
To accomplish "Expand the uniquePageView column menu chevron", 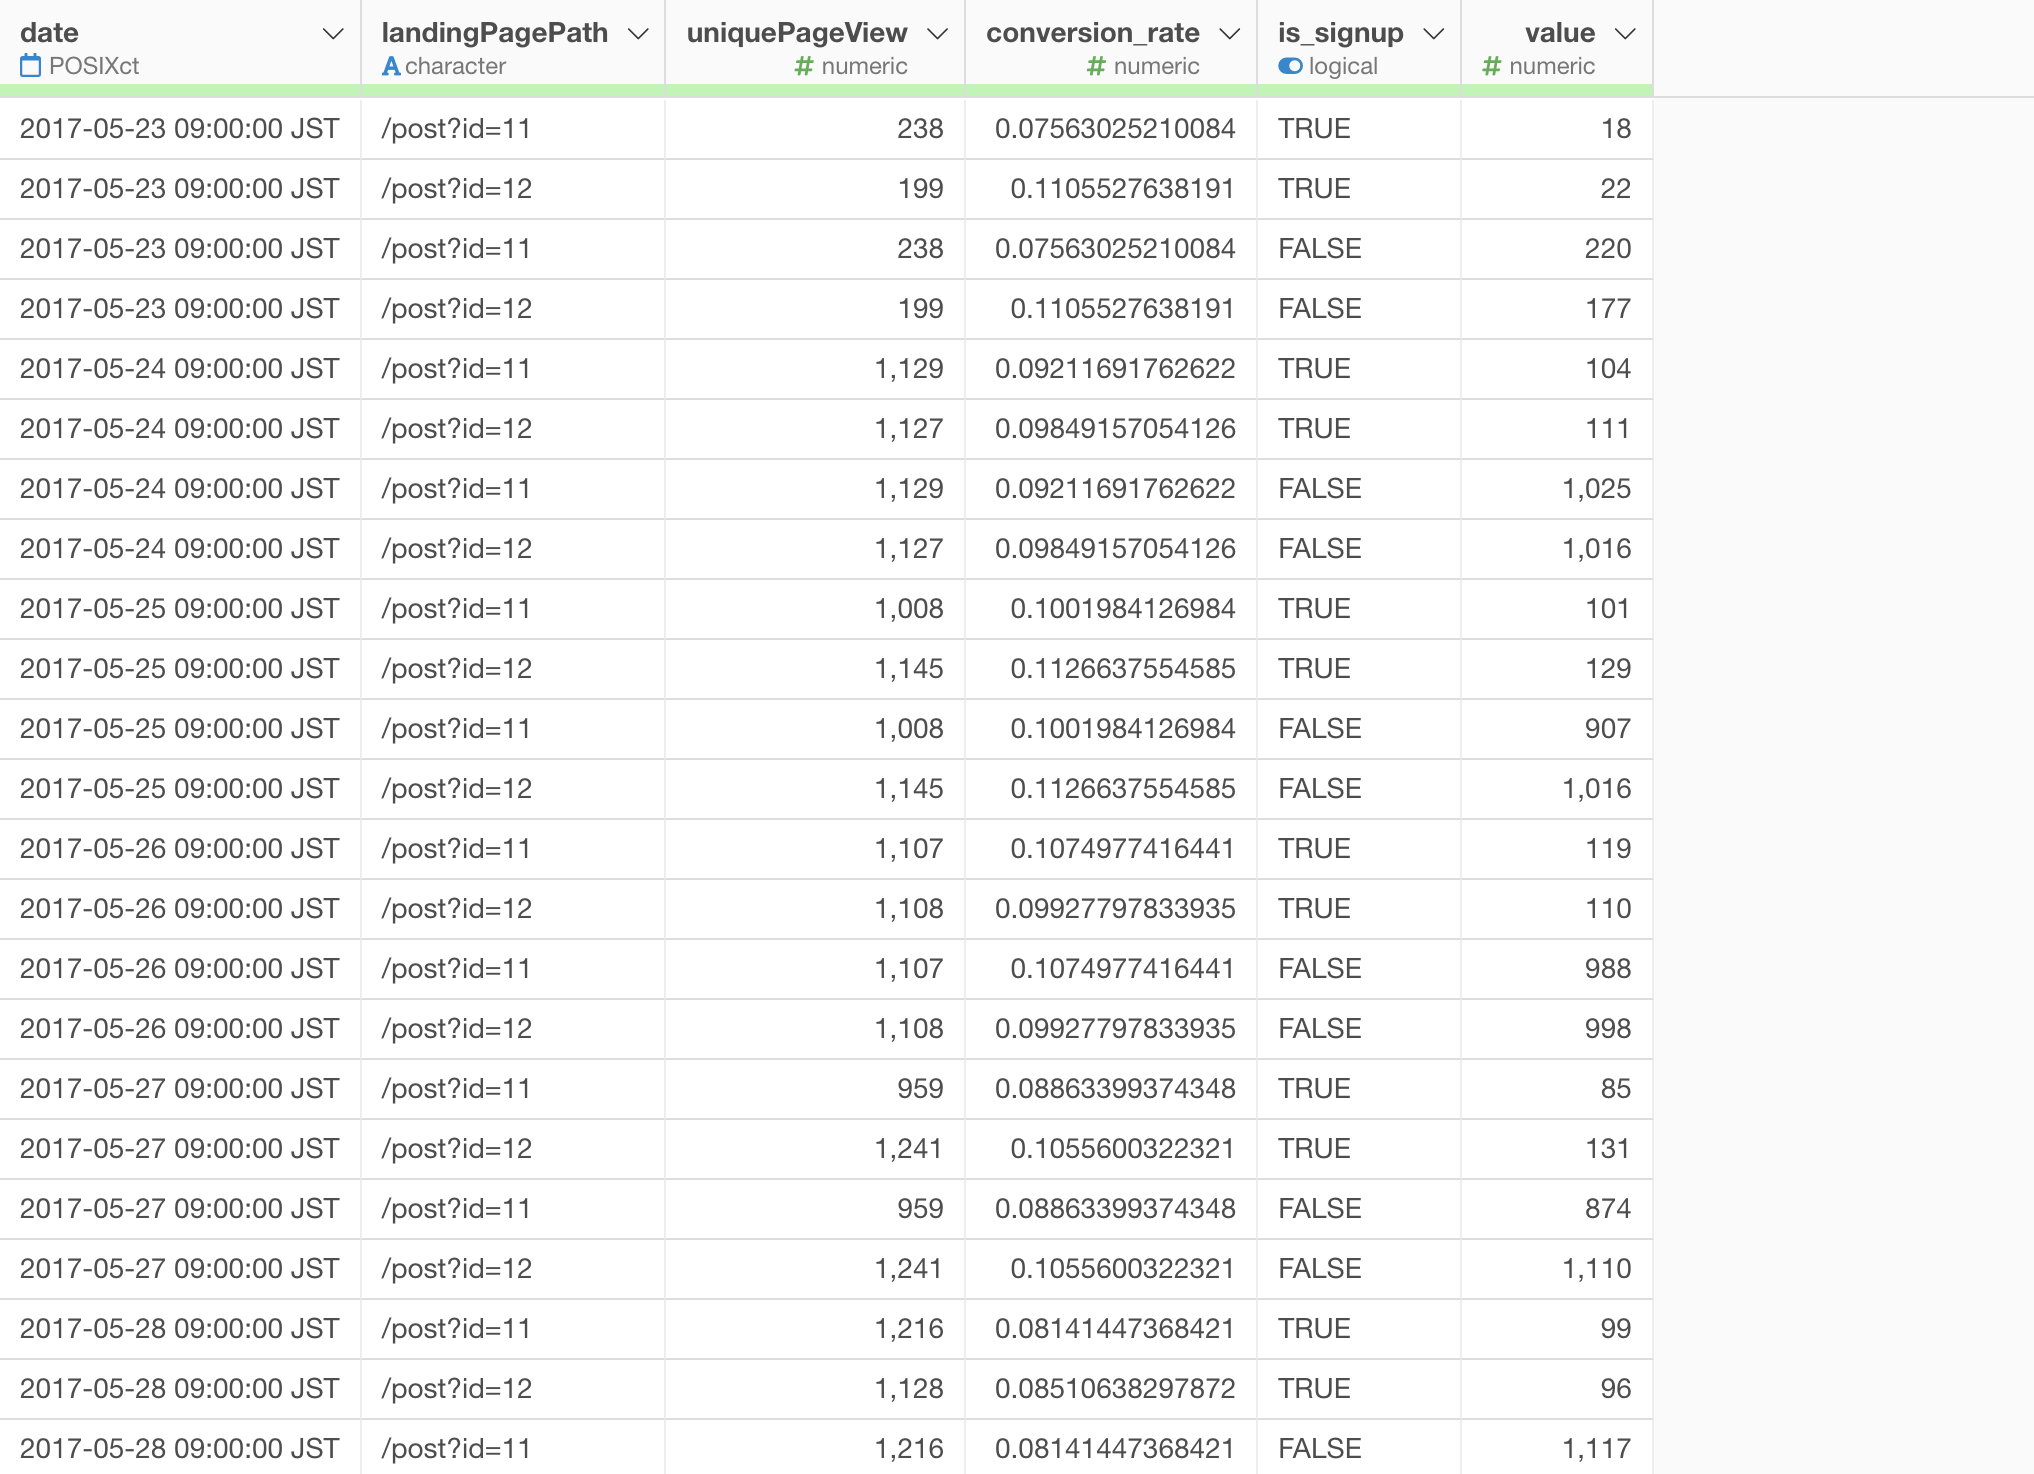I will click(x=937, y=34).
